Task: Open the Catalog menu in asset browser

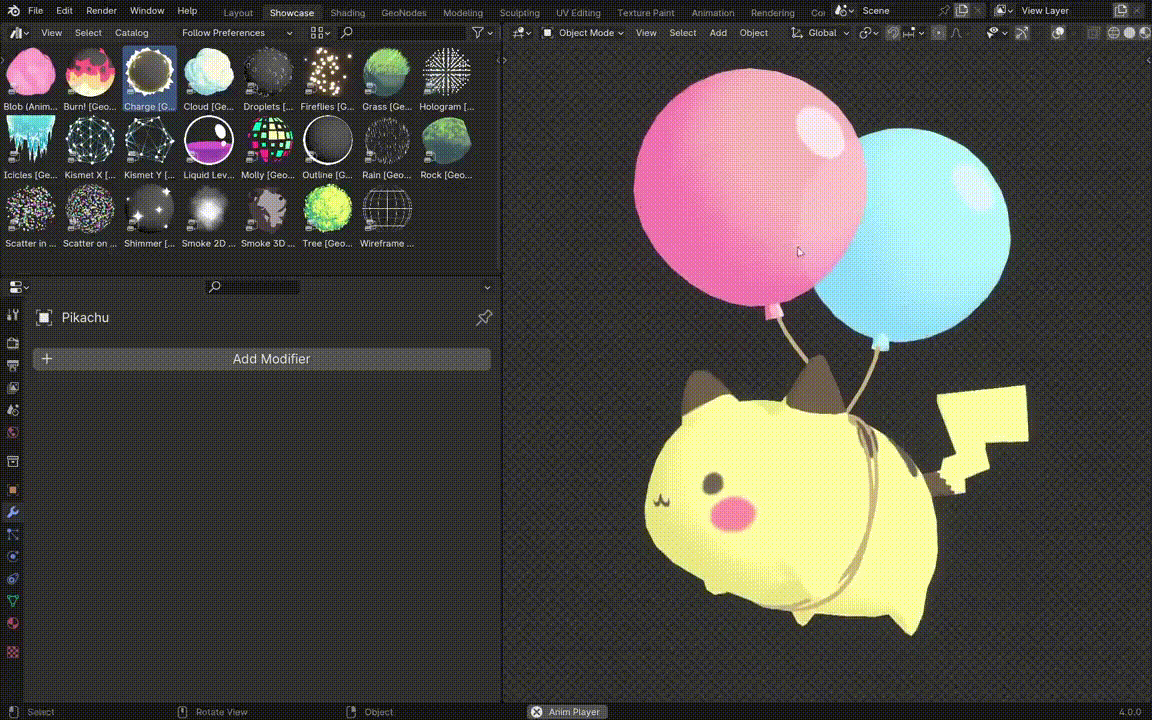Action: [x=131, y=33]
